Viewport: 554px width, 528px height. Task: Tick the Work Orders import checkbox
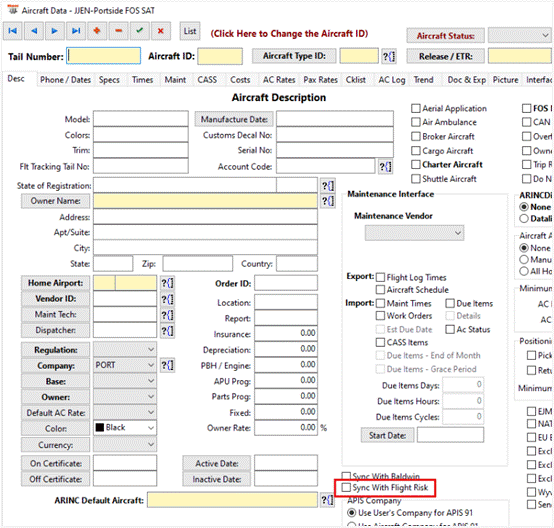click(380, 316)
